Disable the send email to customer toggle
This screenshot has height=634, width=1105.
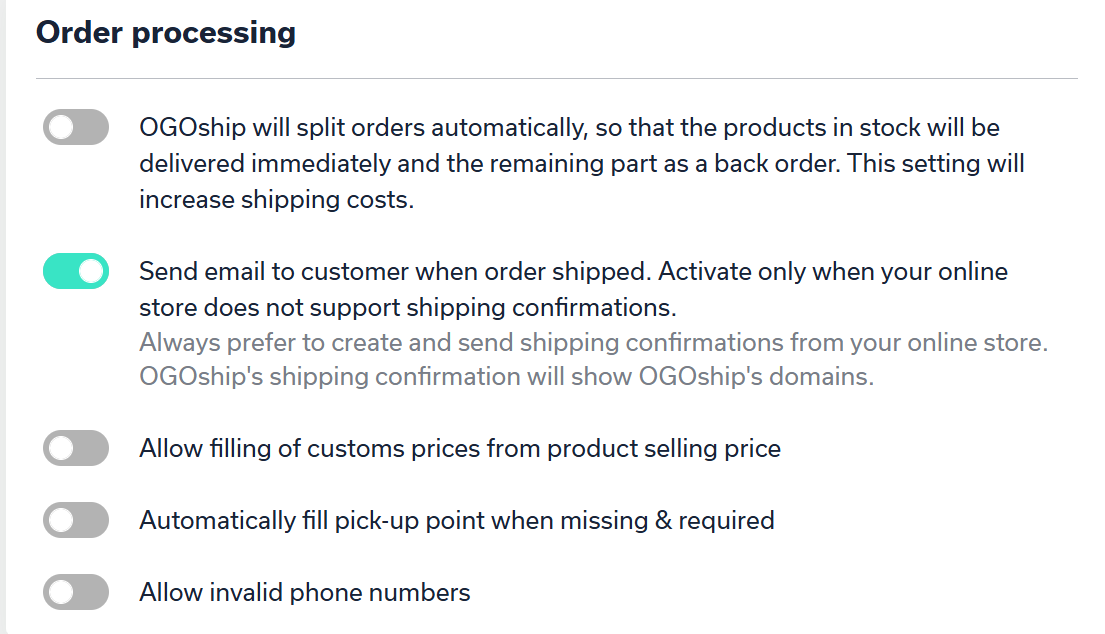[x=76, y=272]
